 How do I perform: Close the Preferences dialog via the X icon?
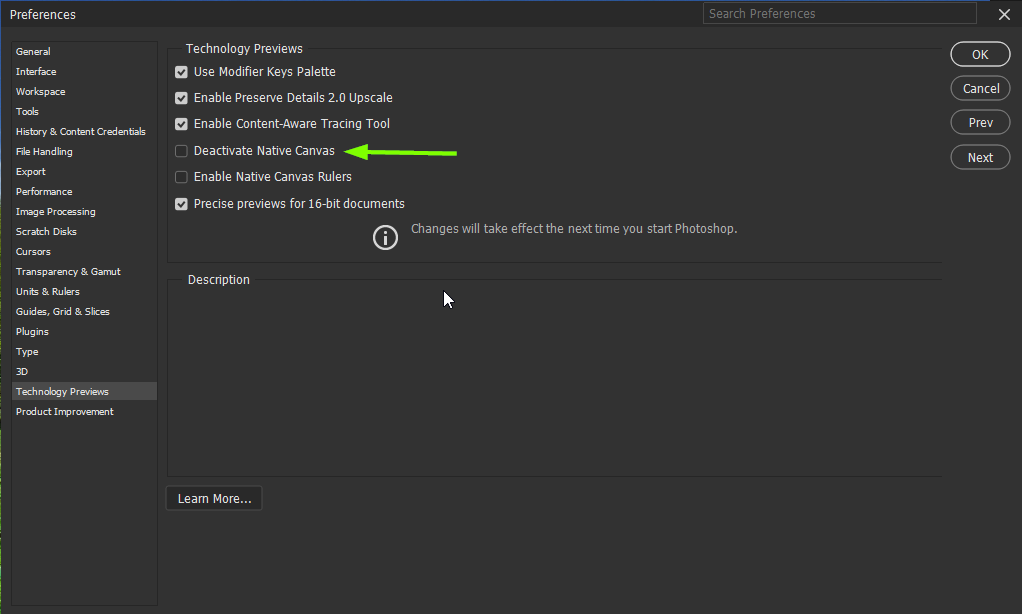[1004, 14]
